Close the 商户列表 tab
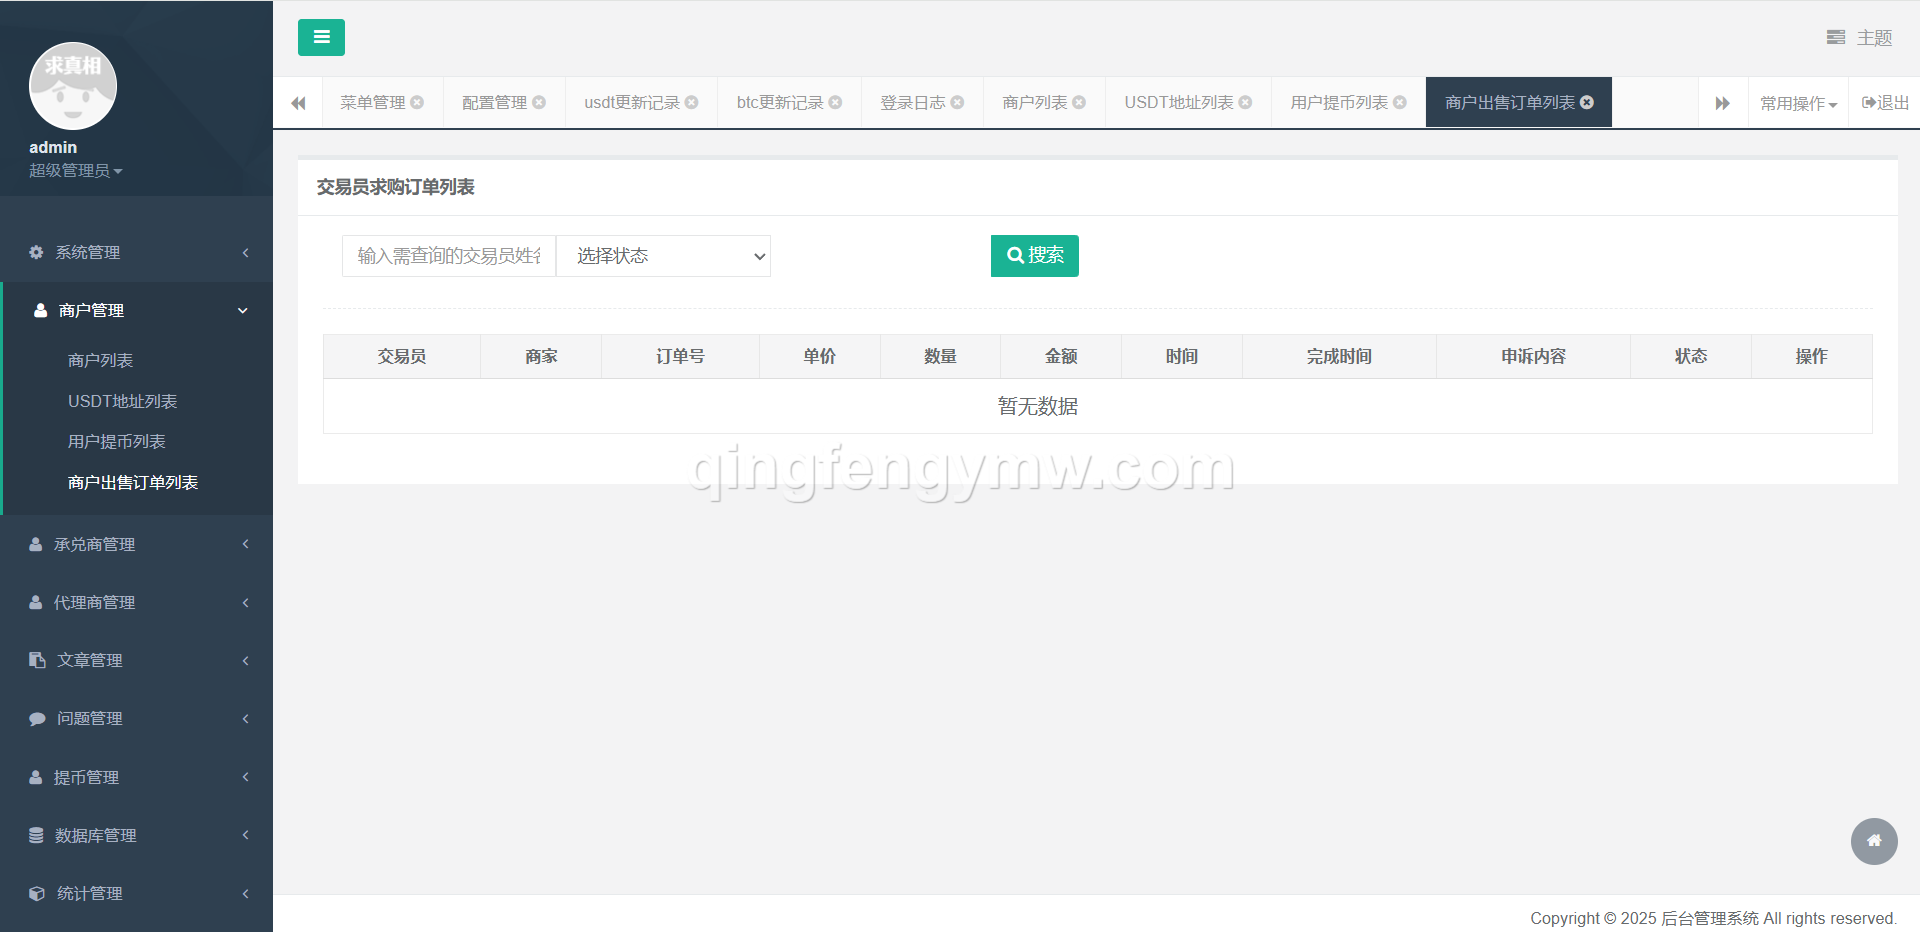Viewport: 1920px width, 932px height. pos(1079,102)
